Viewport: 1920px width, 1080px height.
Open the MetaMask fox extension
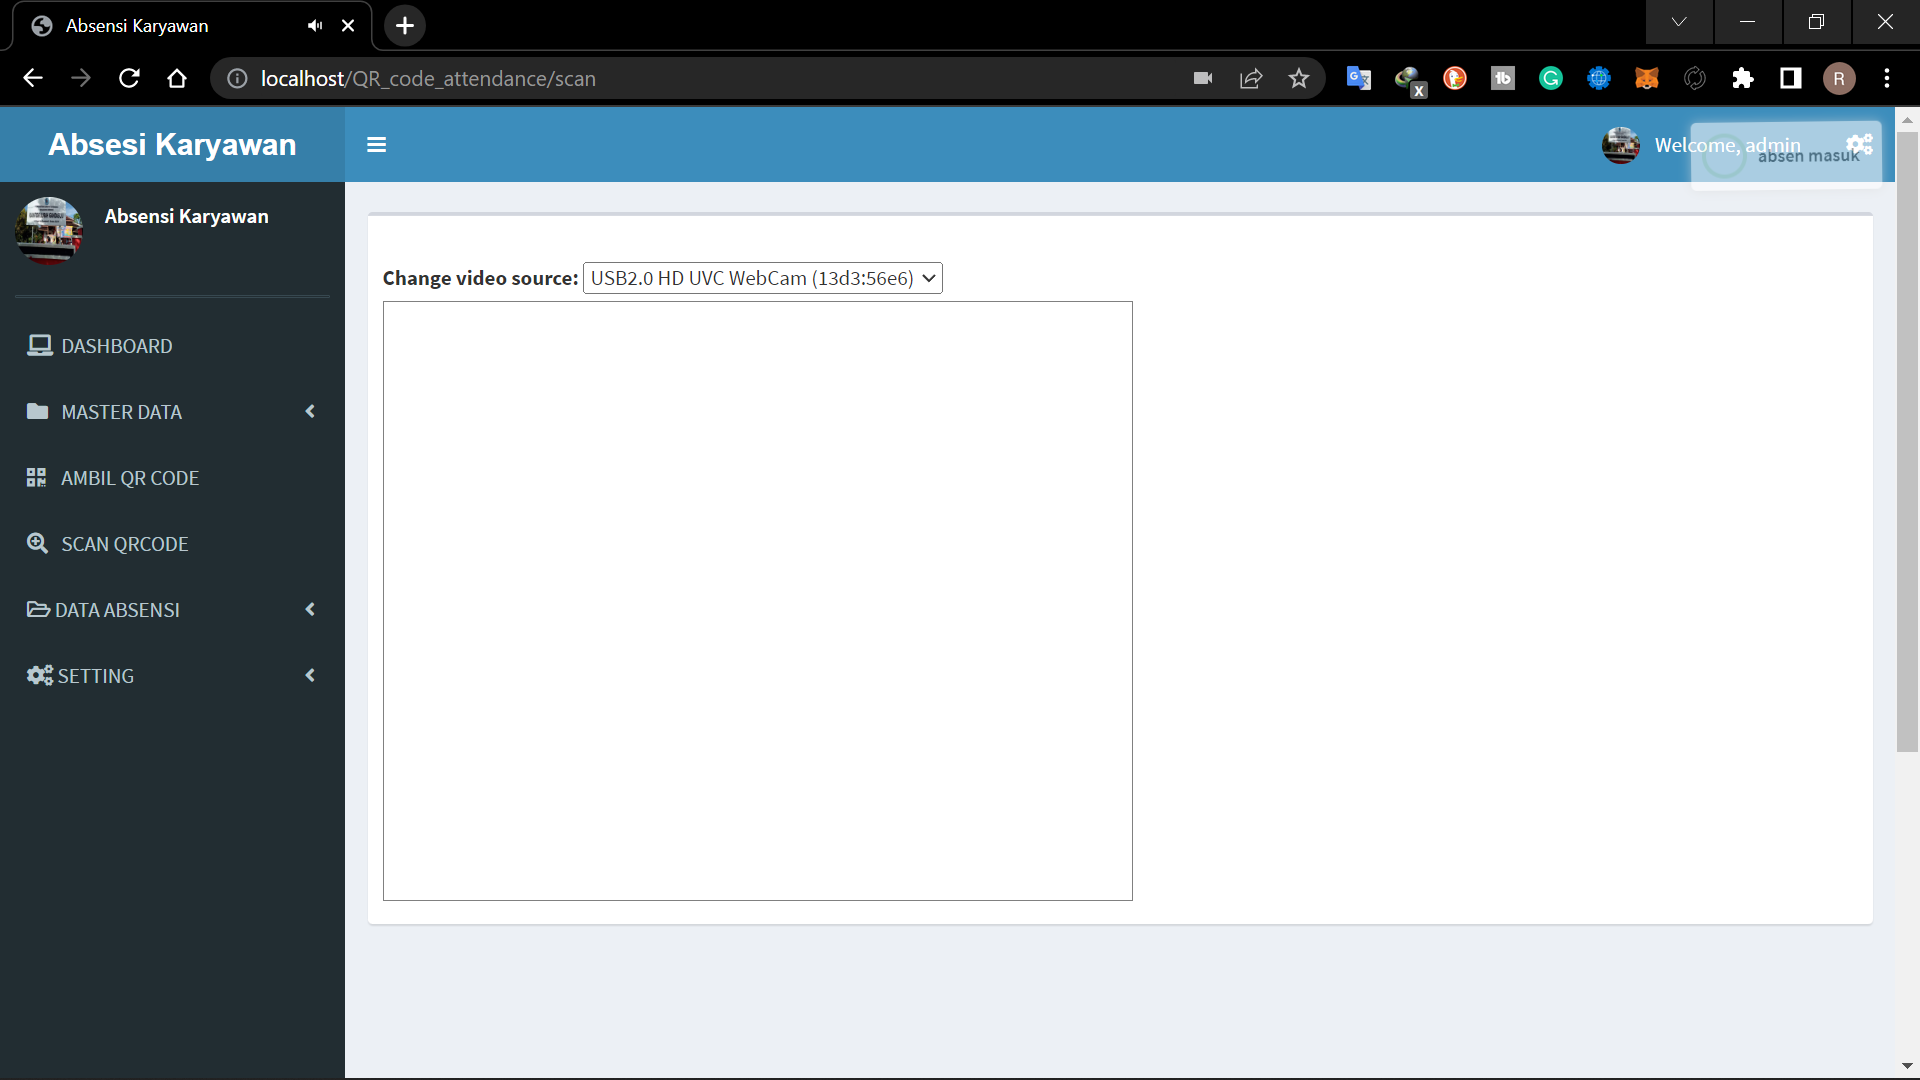[x=1647, y=78]
